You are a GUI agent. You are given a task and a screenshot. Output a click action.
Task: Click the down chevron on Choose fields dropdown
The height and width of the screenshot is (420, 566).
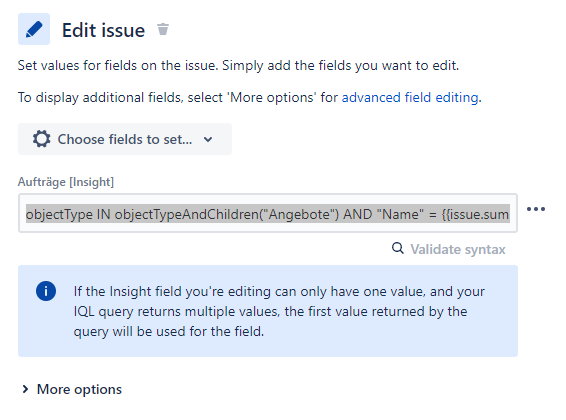tap(208, 140)
